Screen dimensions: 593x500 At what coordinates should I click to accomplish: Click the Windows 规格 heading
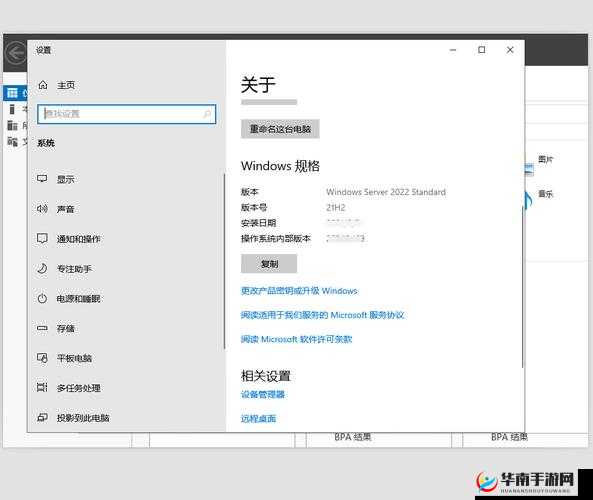click(x=280, y=166)
